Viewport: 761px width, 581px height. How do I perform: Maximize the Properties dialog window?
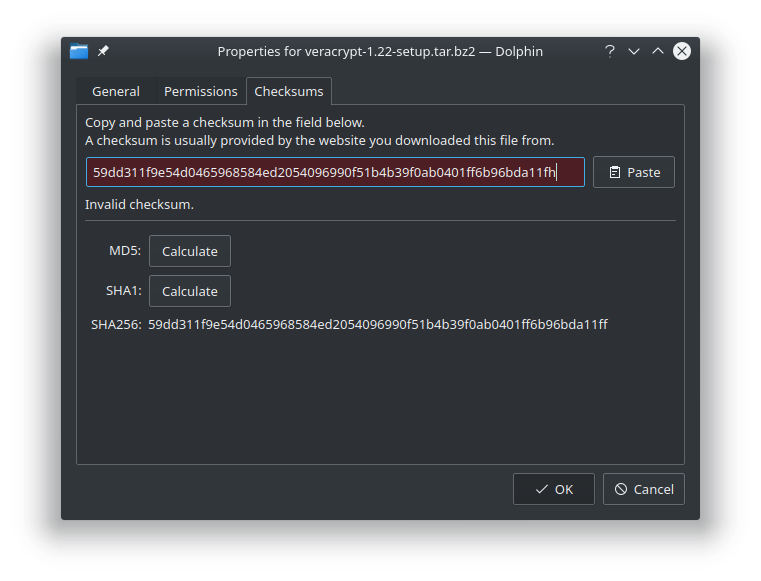pyautogui.click(x=658, y=51)
